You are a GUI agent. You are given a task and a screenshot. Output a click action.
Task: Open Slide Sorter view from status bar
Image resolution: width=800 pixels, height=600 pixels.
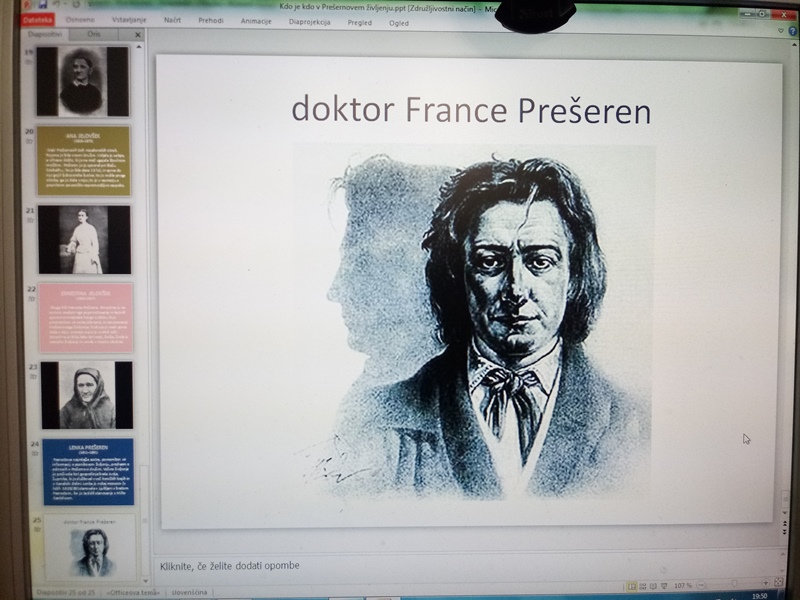click(x=642, y=586)
